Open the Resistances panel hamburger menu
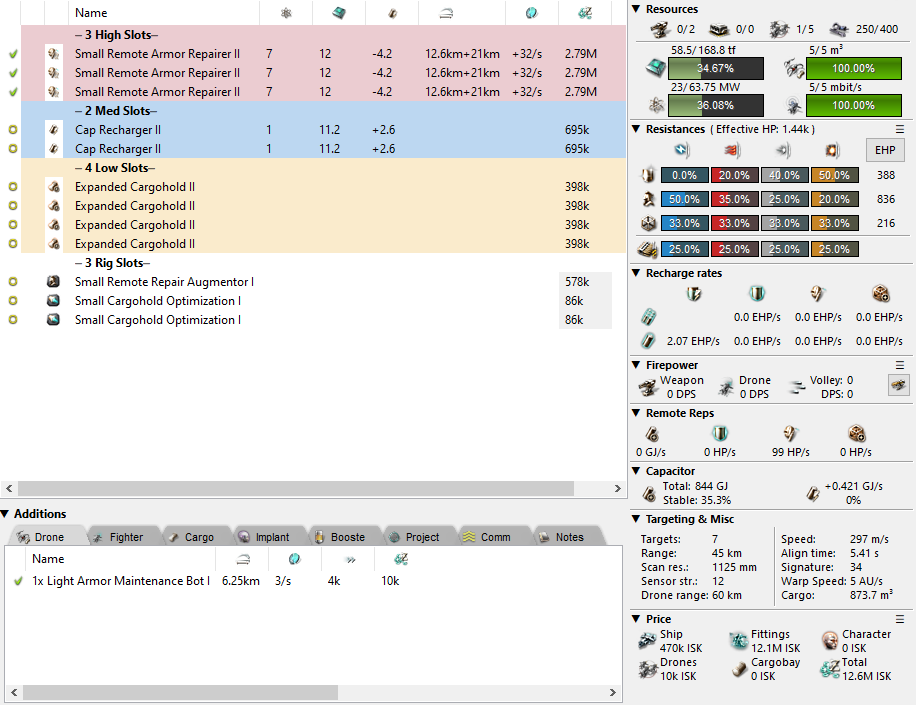This screenshot has width=916, height=705. 899,129
